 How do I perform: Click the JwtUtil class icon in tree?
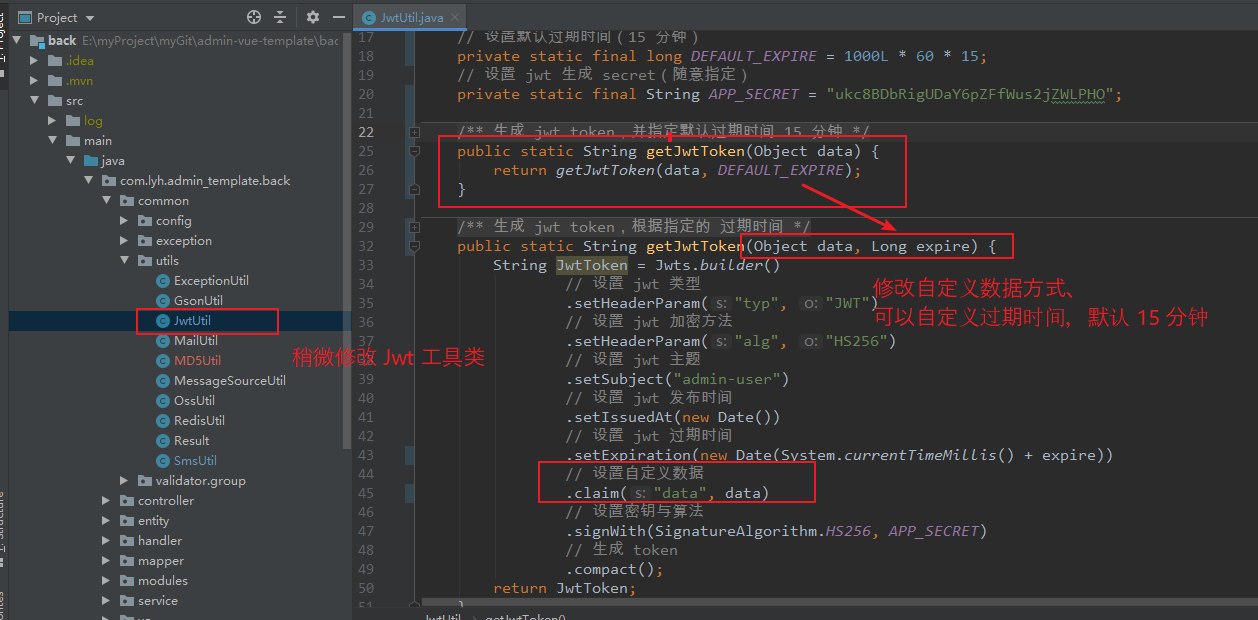point(164,321)
